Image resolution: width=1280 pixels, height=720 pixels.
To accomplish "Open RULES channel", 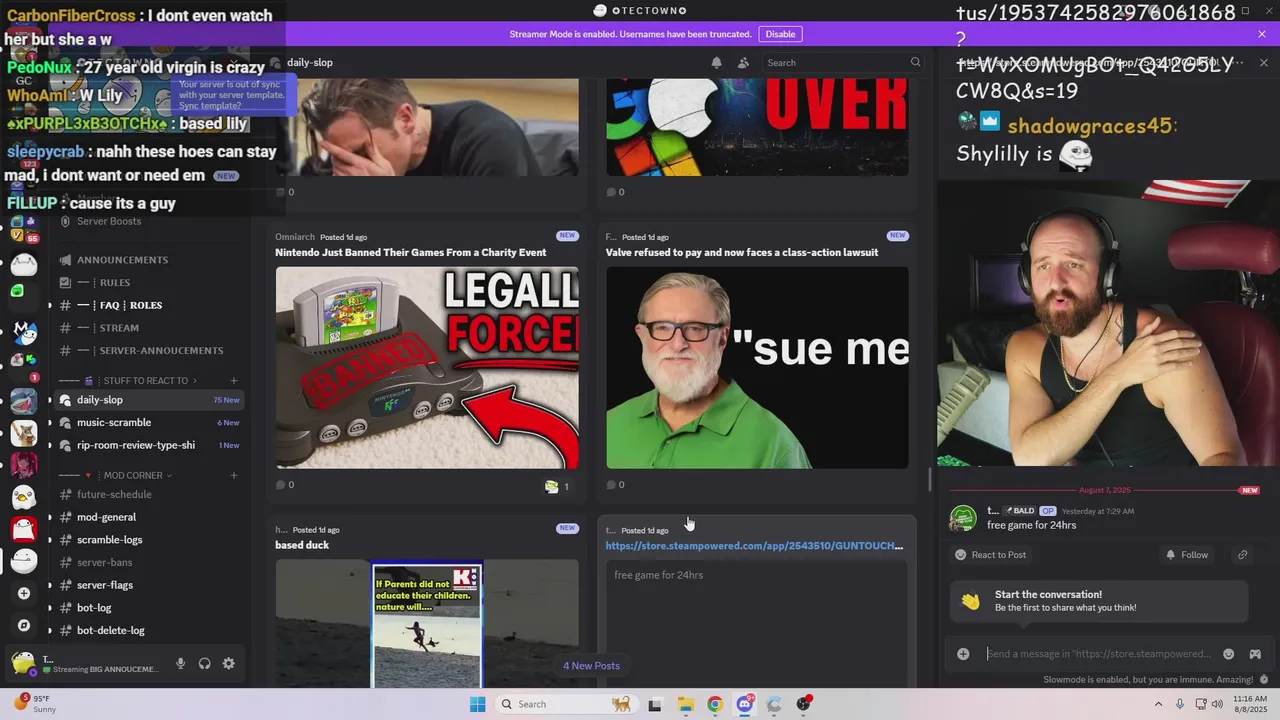I will tap(150, 282).
